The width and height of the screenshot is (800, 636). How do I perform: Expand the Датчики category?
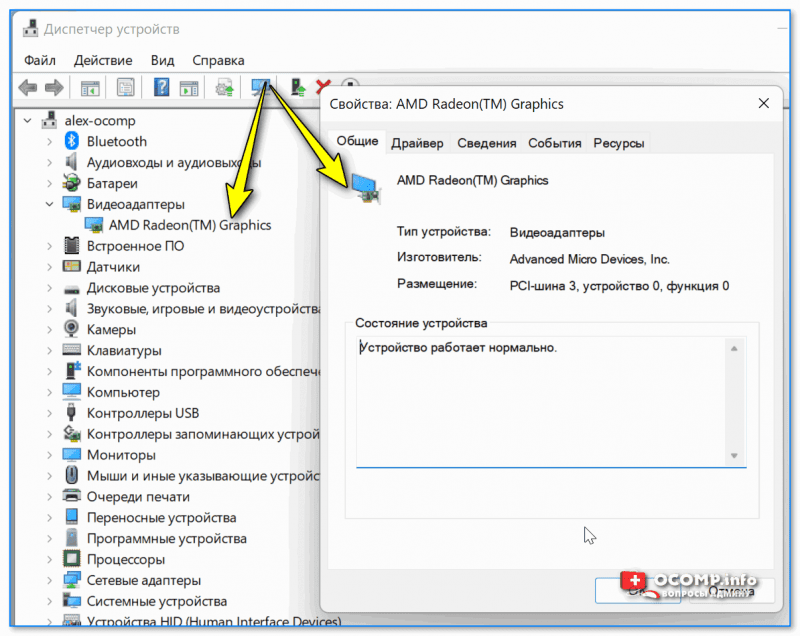[x=49, y=267]
